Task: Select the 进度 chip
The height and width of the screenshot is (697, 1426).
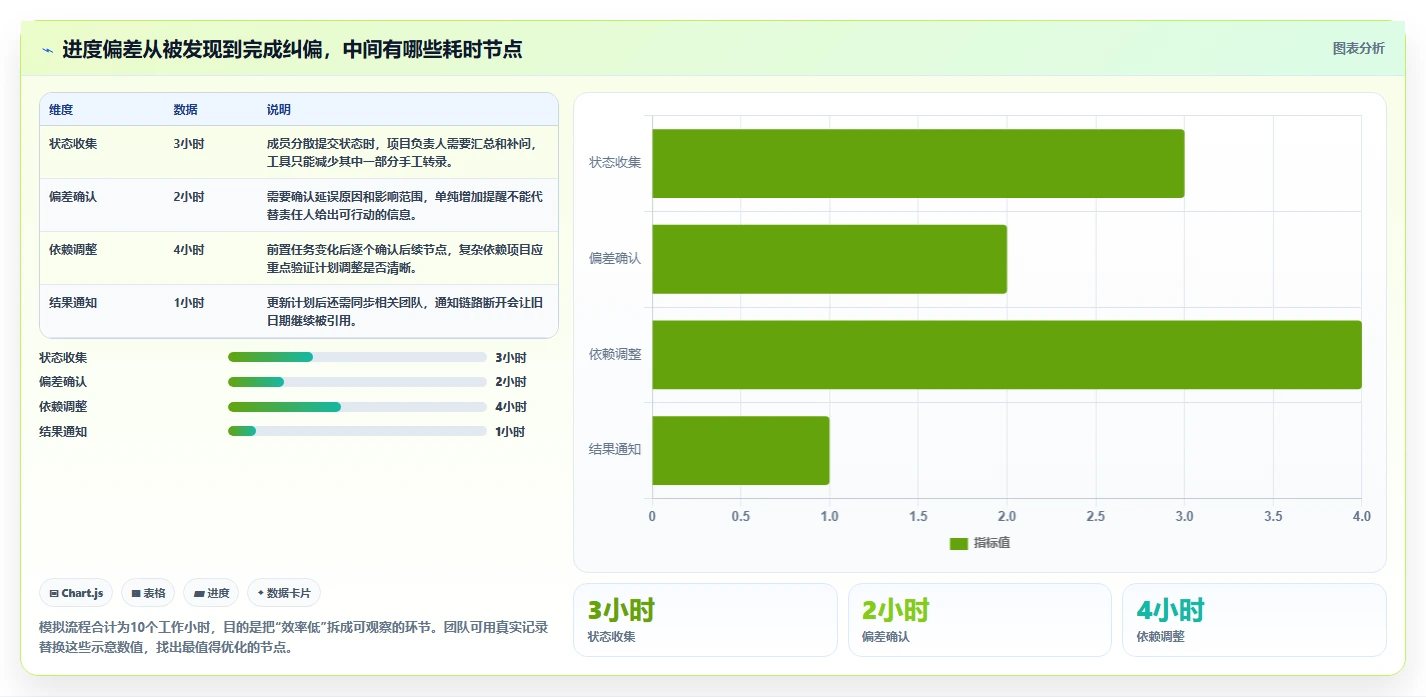Action: [x=211, y=593]
